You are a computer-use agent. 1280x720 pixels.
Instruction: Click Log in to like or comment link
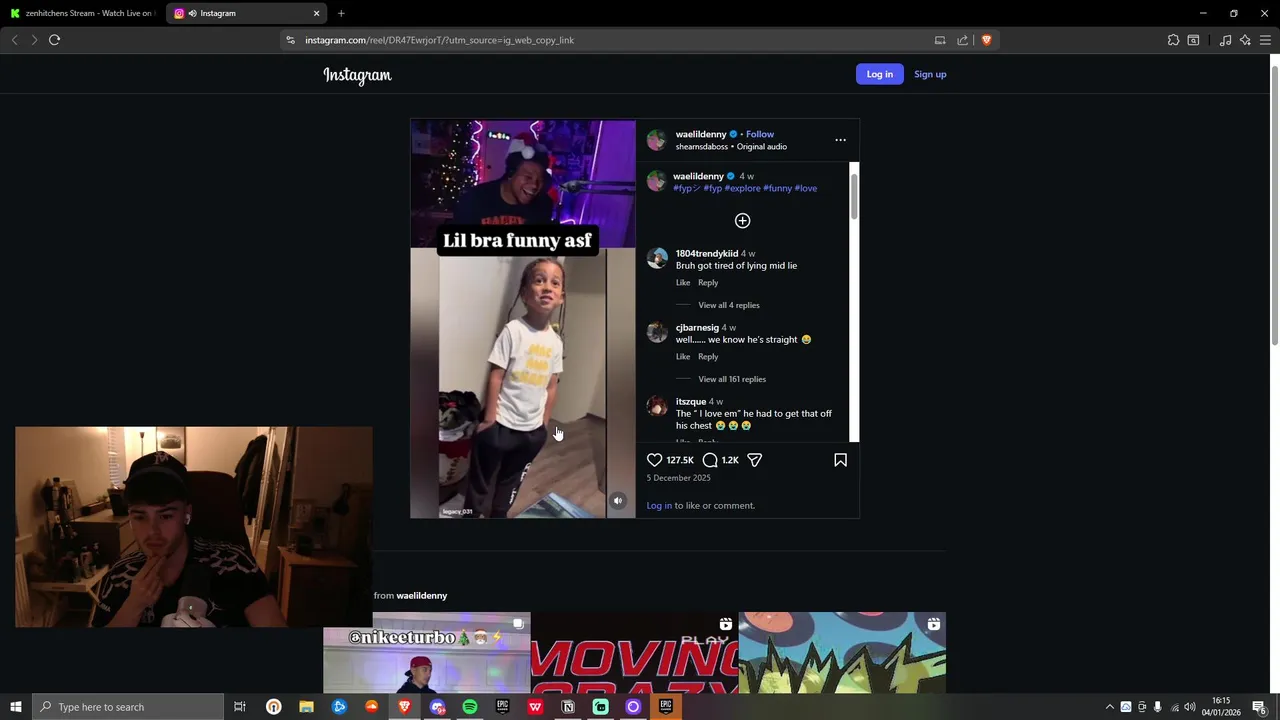pos(659,505)
